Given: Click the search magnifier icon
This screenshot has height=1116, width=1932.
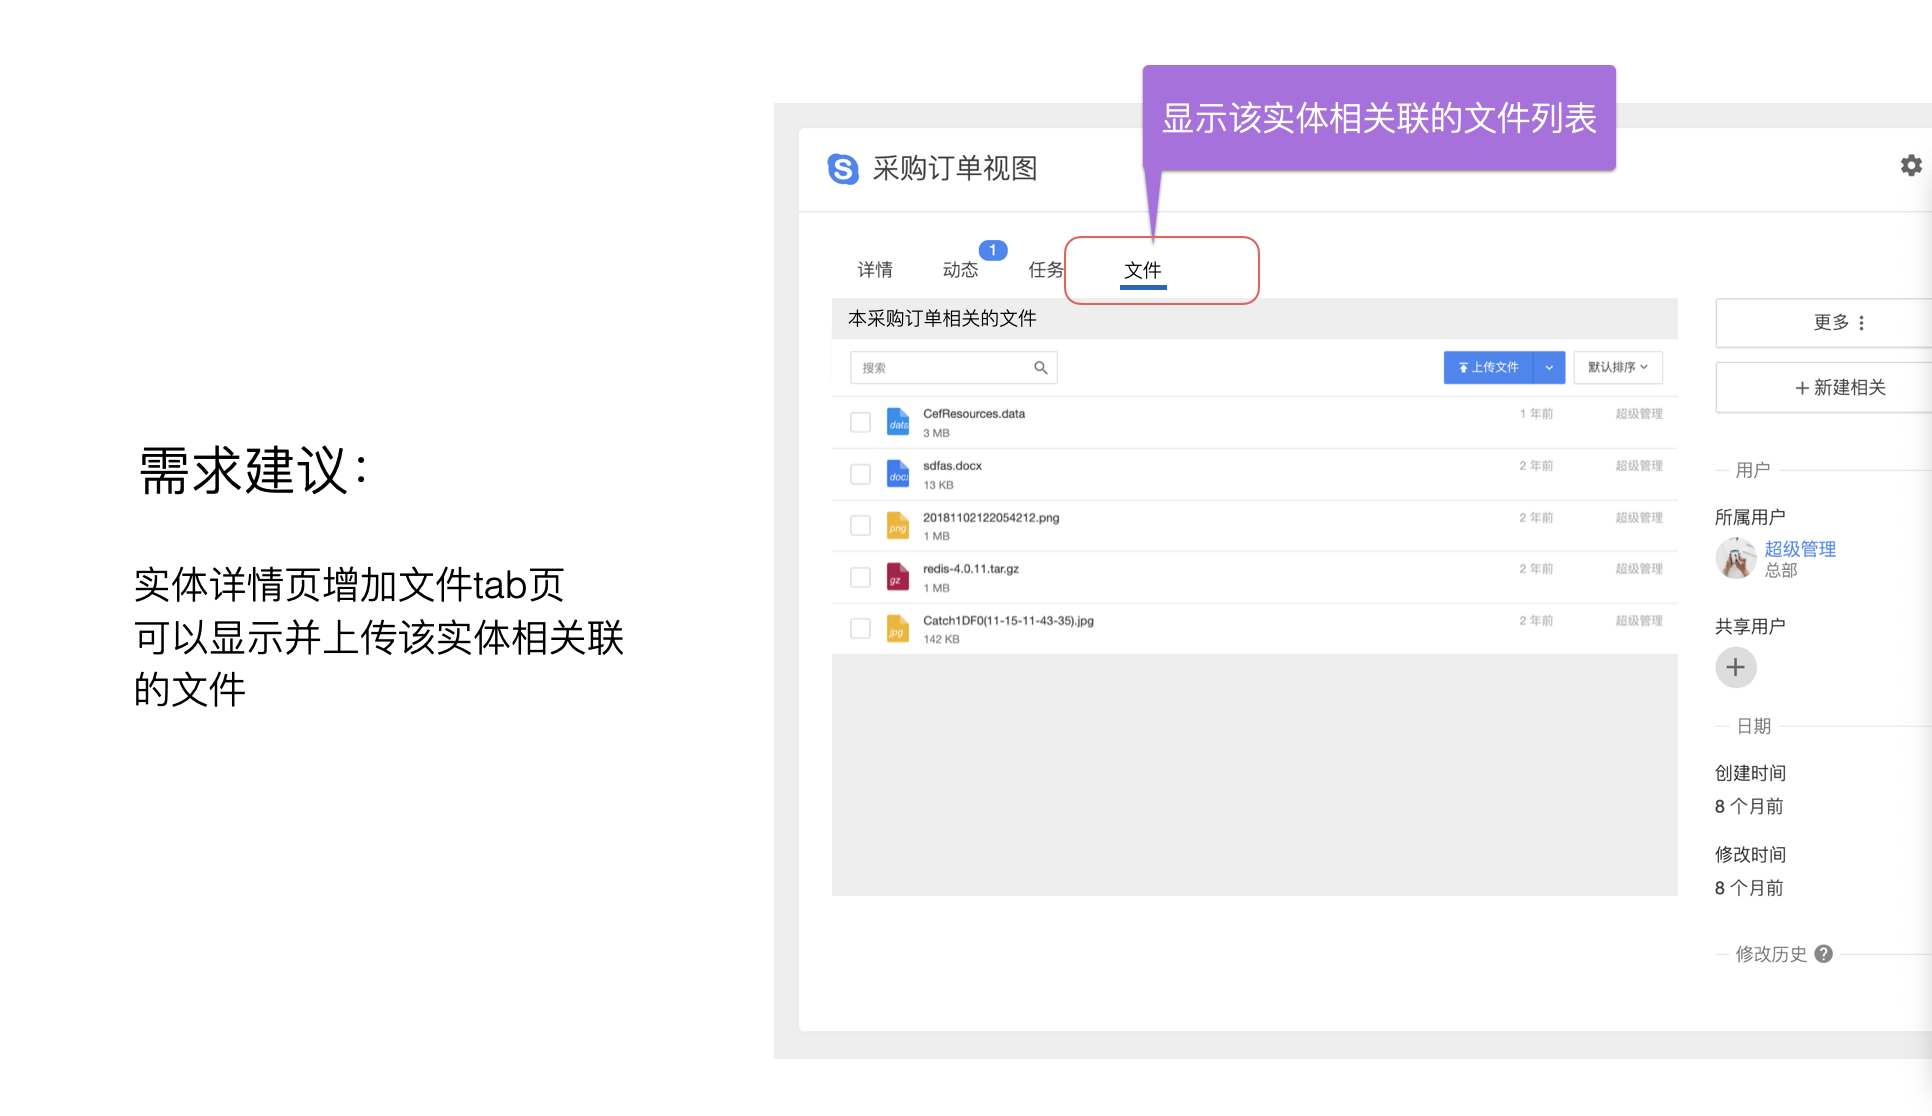Looking at the screenshot, I should (1042, 367).
